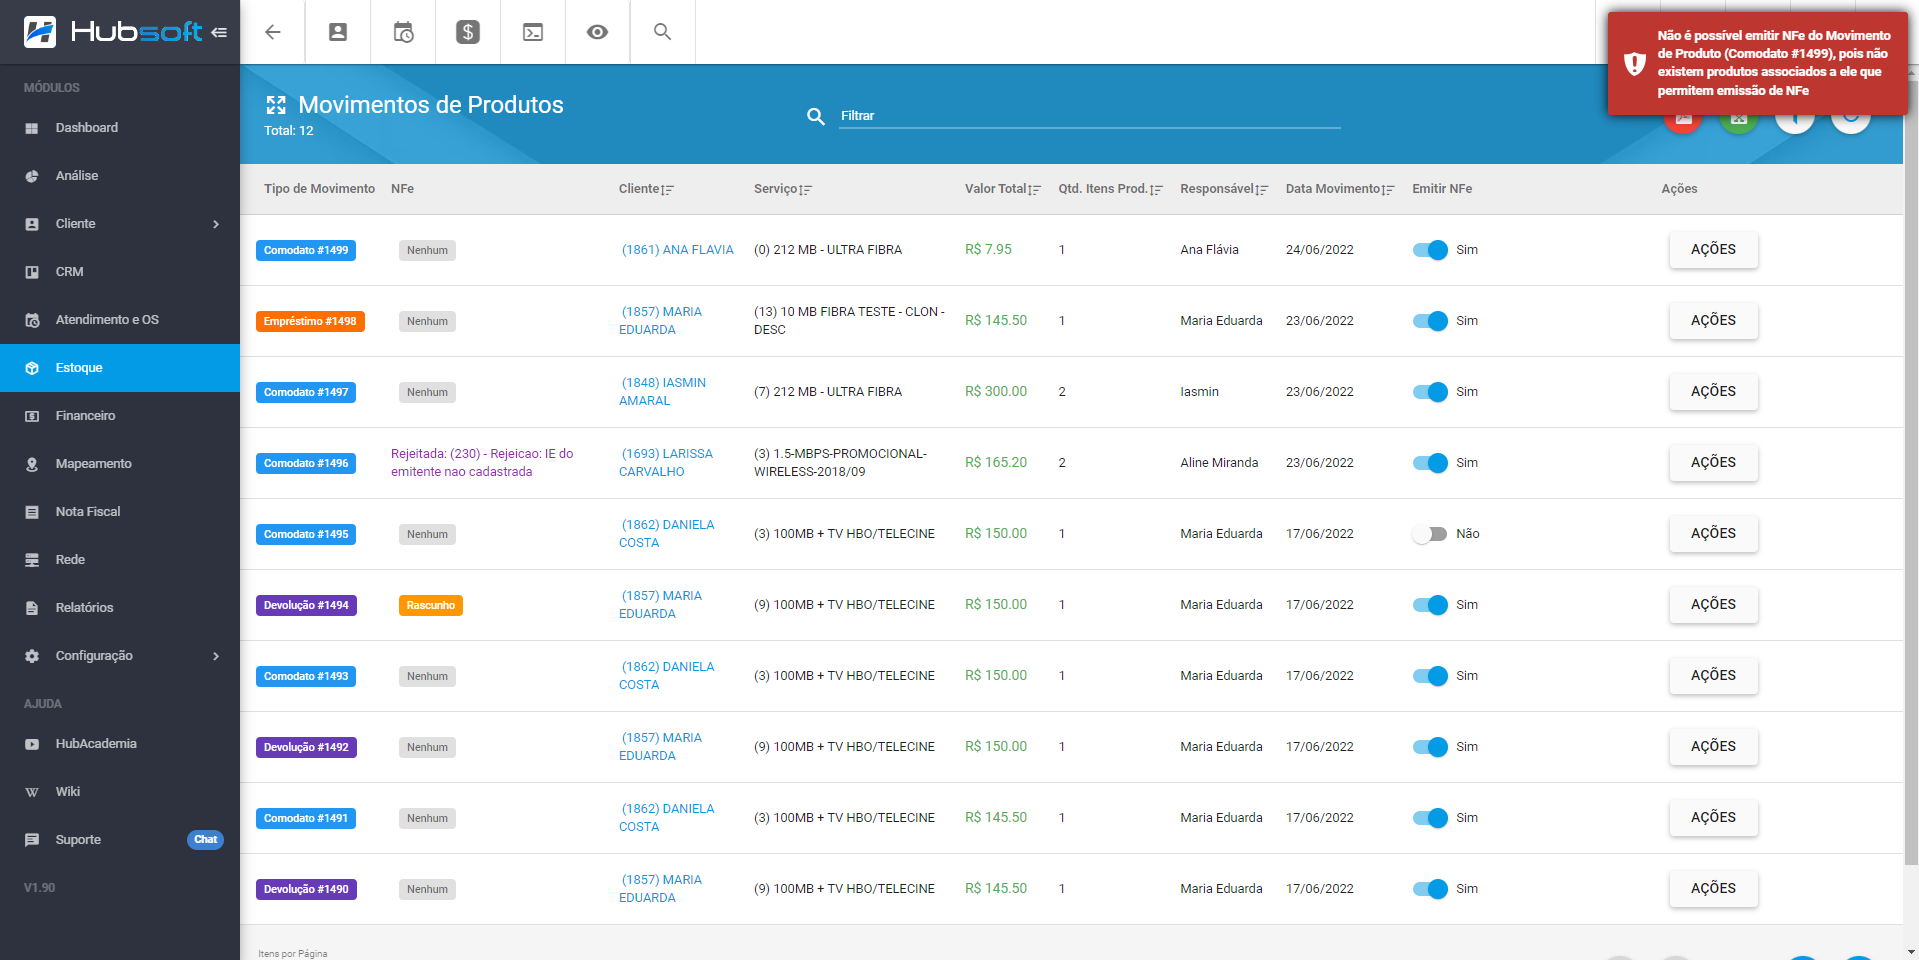Screen dimensions: 1919x960
Task: Sort by Serviço column
Action: [782, 189]
